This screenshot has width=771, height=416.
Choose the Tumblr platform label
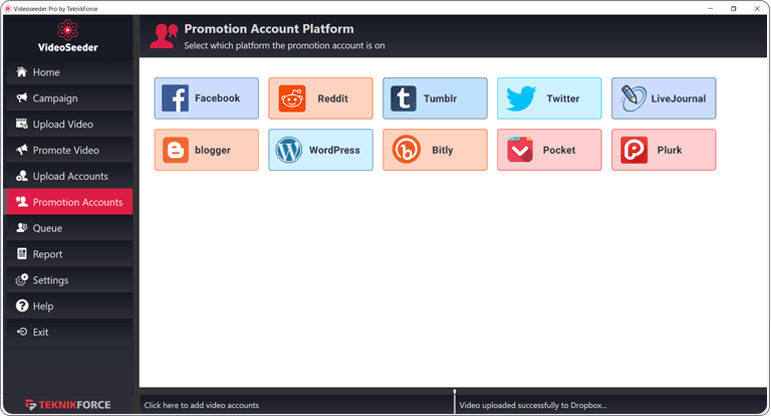(440, 98)
